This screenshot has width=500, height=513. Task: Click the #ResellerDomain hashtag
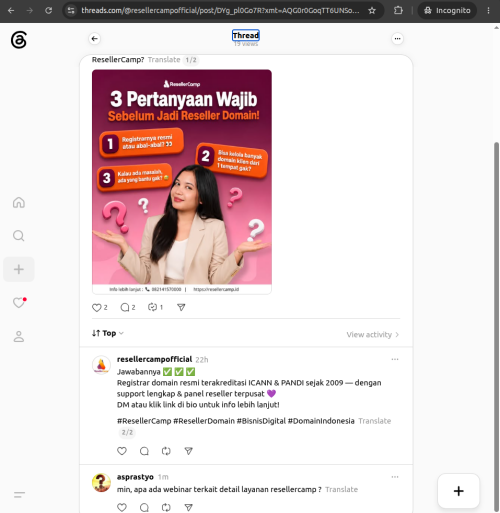[204, 421]
